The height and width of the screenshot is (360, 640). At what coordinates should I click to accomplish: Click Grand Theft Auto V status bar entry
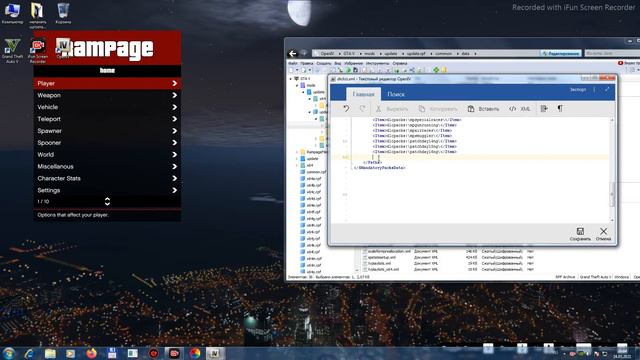point(595,277)
